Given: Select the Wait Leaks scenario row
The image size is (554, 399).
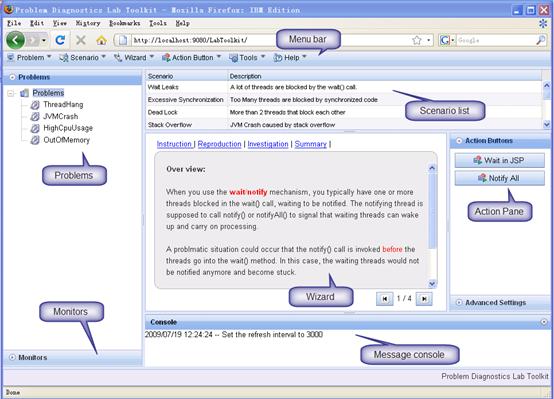Looking at the screenshot, I should (x=344, y=87).
